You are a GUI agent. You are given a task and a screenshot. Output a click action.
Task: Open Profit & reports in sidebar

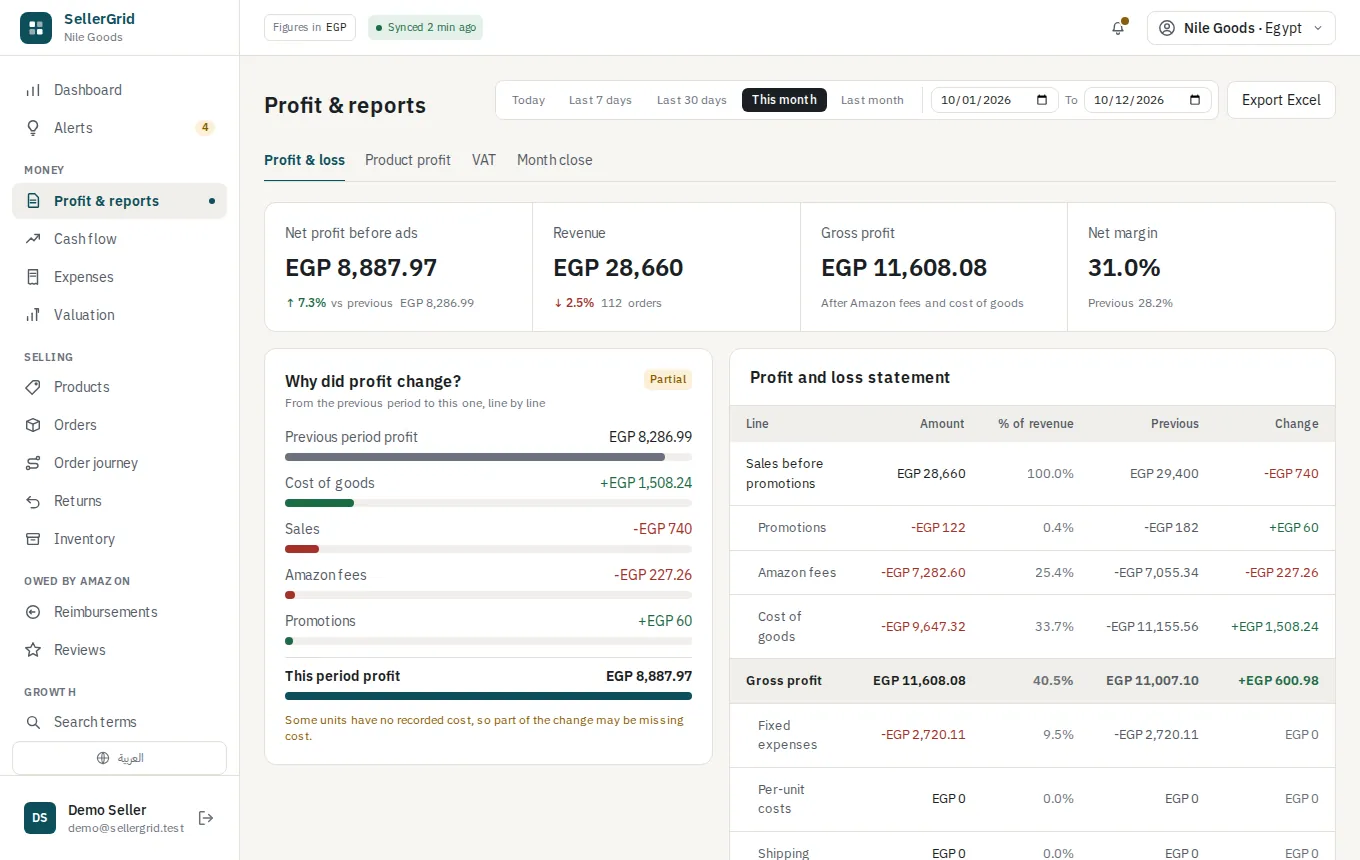pyautogui.click(x=119, y=201)
